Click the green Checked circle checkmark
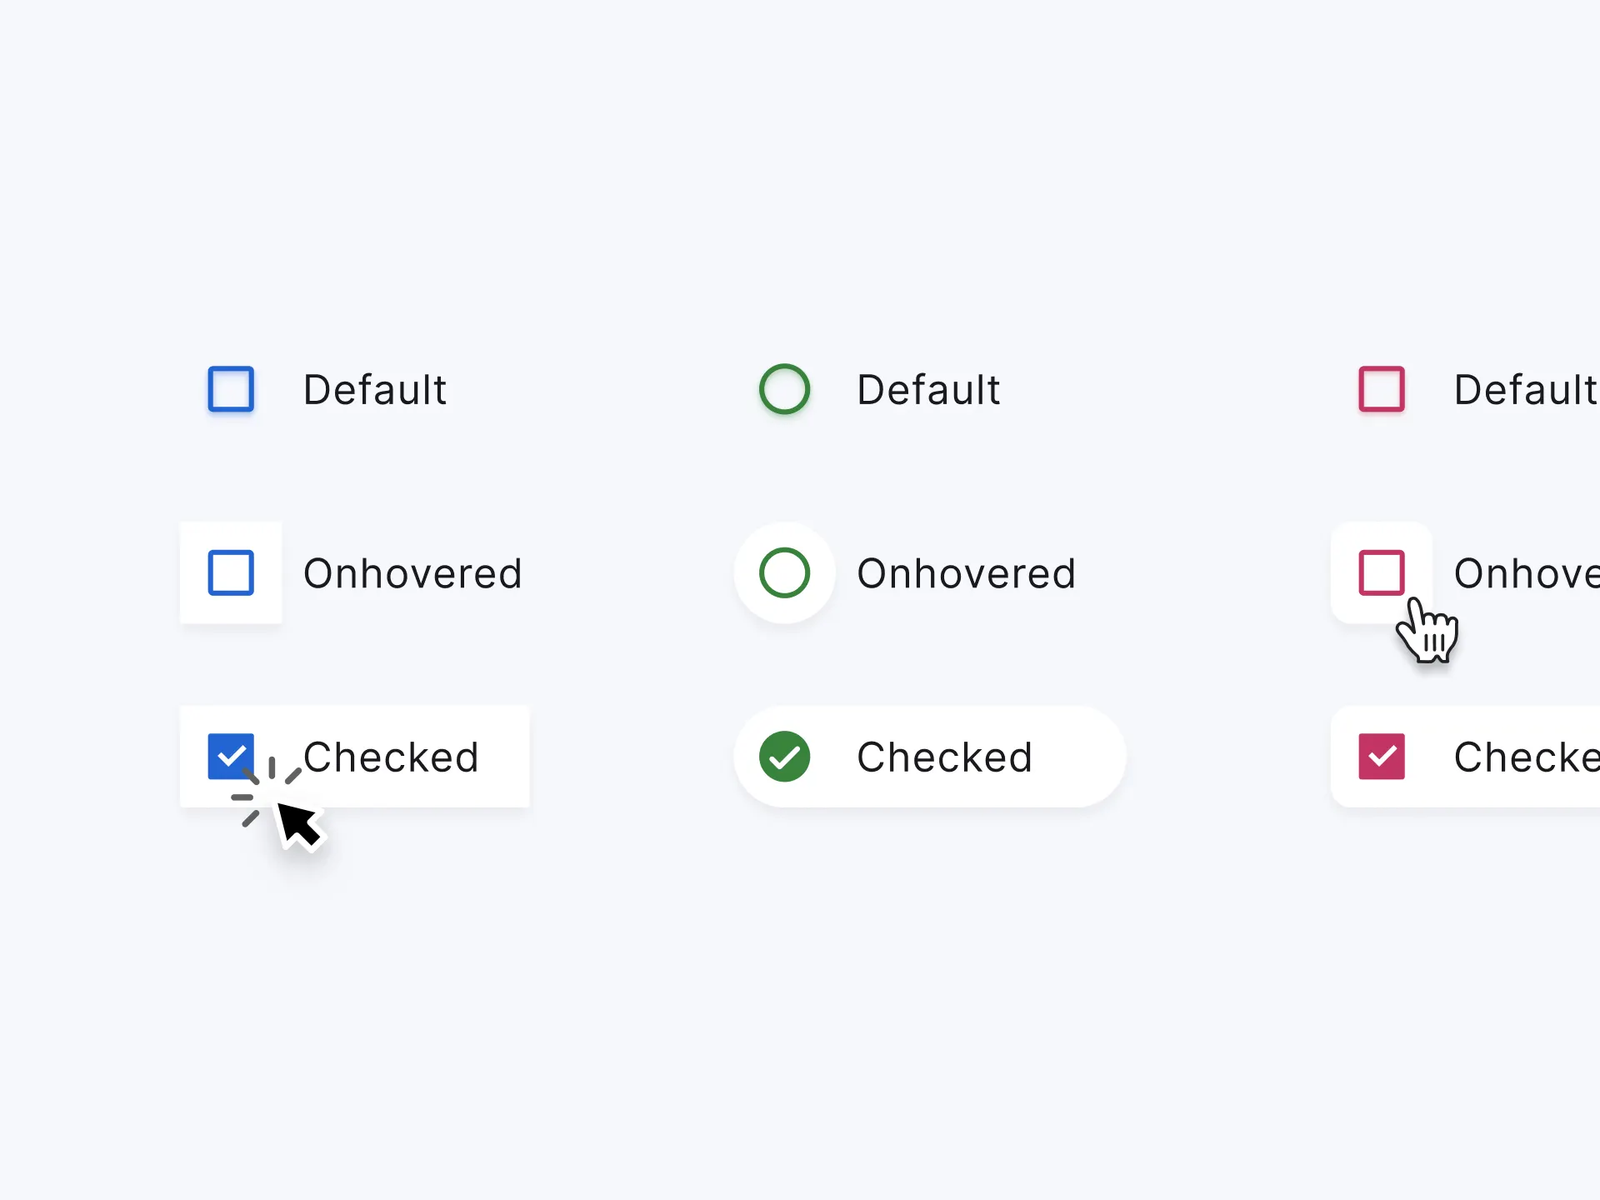The height and width of the screenshot is (1200, 1600). (x=785, y=757)
